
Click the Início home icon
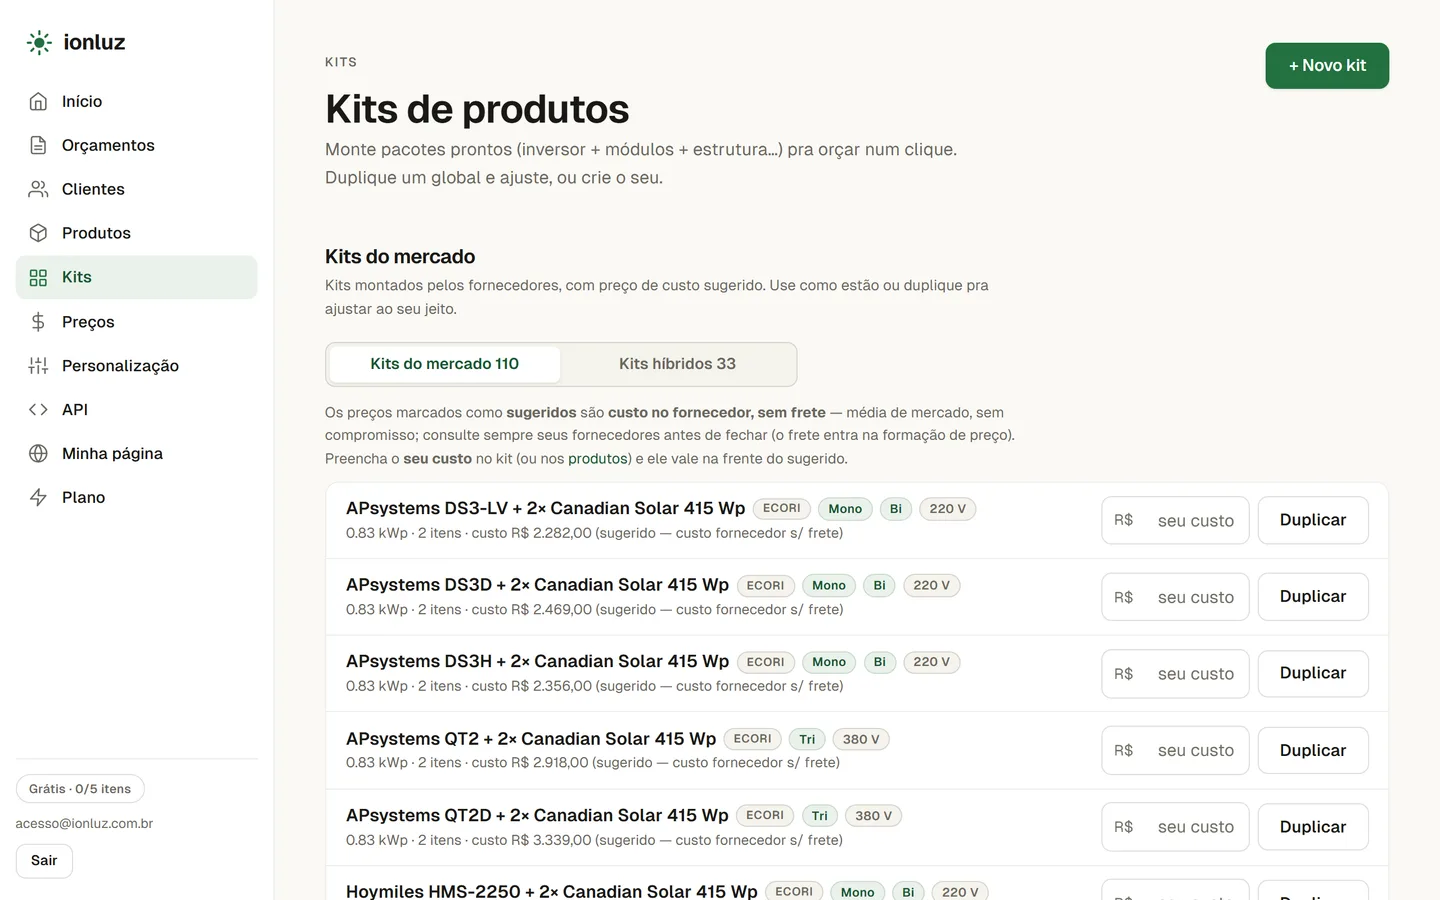click(x=38, y=101)
